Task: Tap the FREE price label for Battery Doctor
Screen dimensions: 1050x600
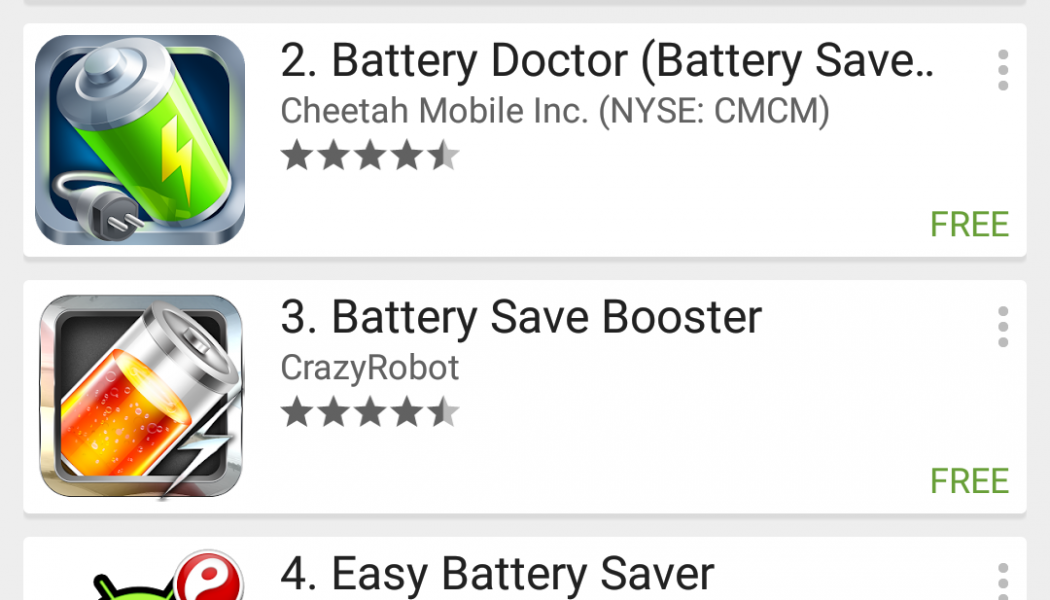Action: 969,224
